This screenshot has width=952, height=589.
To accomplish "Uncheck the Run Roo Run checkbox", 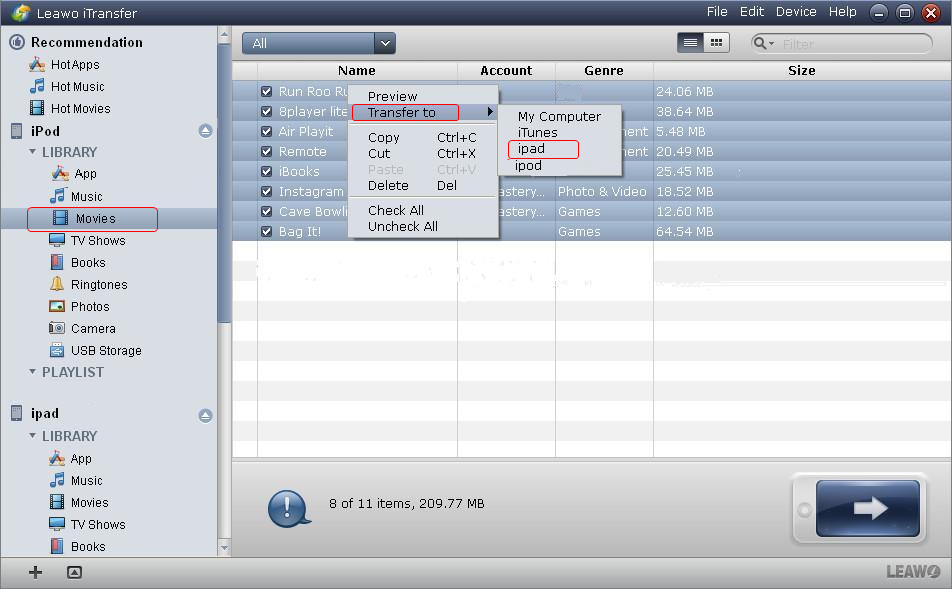I will point(266,91).
